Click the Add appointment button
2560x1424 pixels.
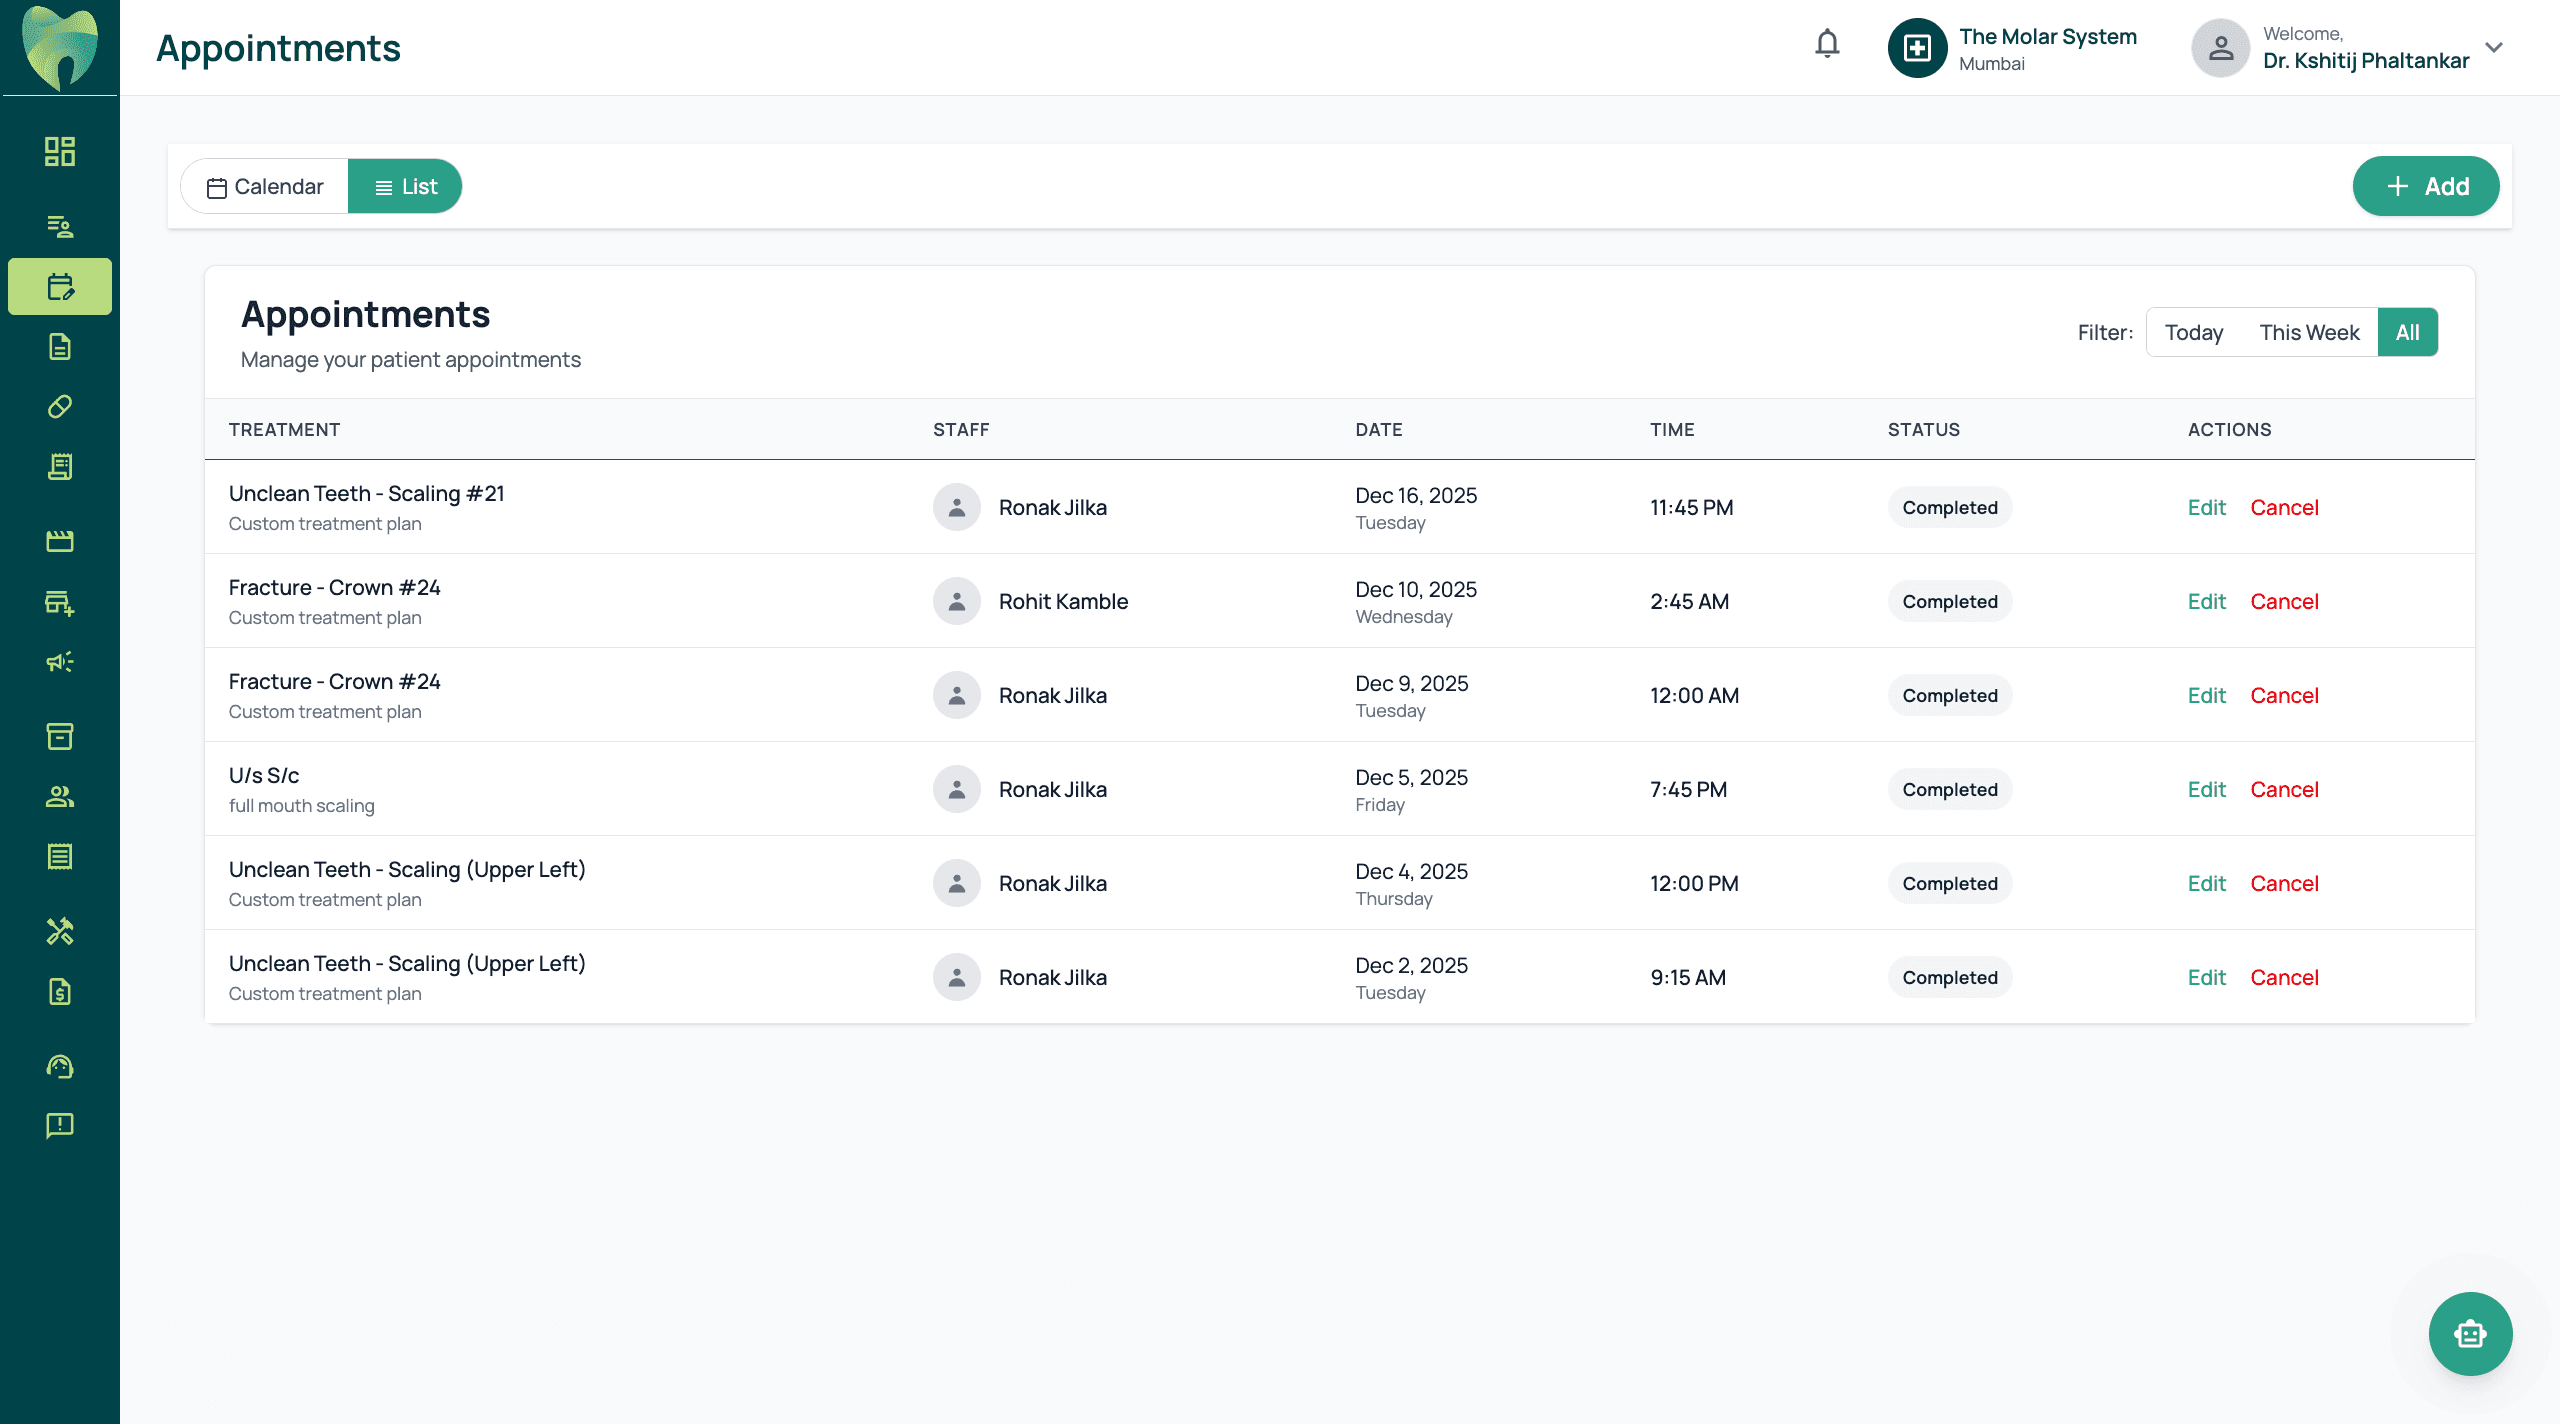click(x=2425, y=187)
